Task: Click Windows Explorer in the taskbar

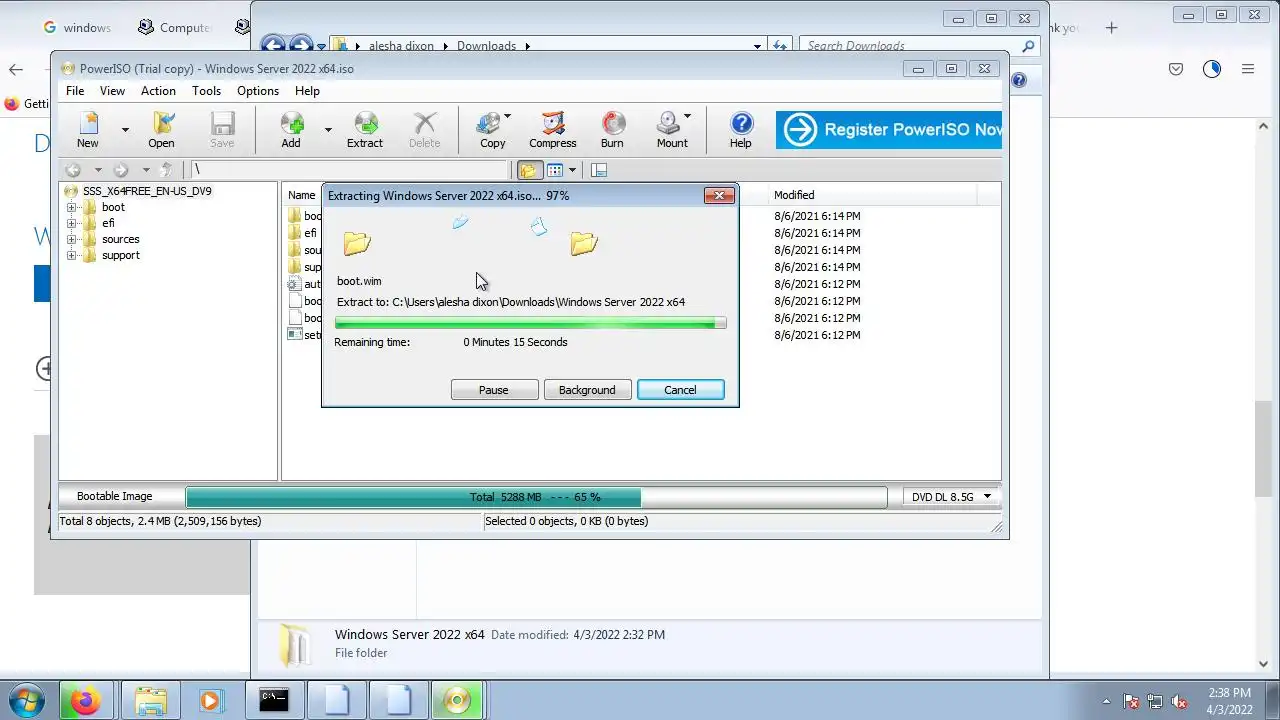Action: click(x=149, y=701)
